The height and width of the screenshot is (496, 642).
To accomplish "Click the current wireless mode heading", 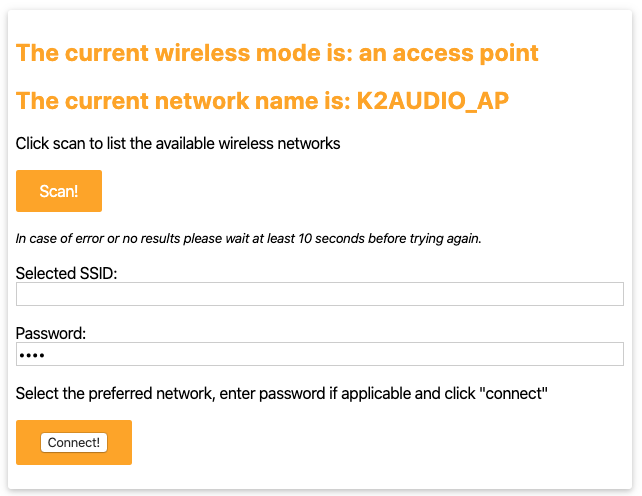I will coord(277,53).
